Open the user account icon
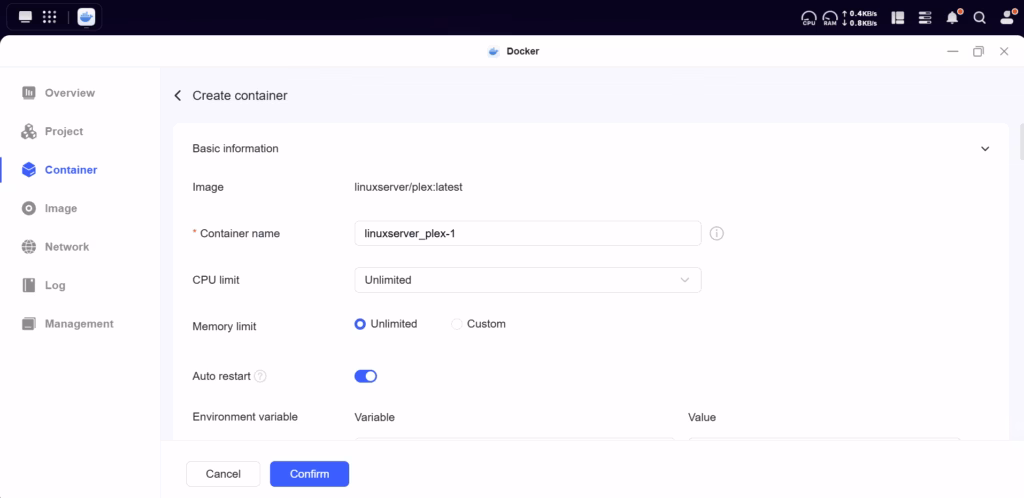Screen dimensions: 1024x498 [1005, 17]
